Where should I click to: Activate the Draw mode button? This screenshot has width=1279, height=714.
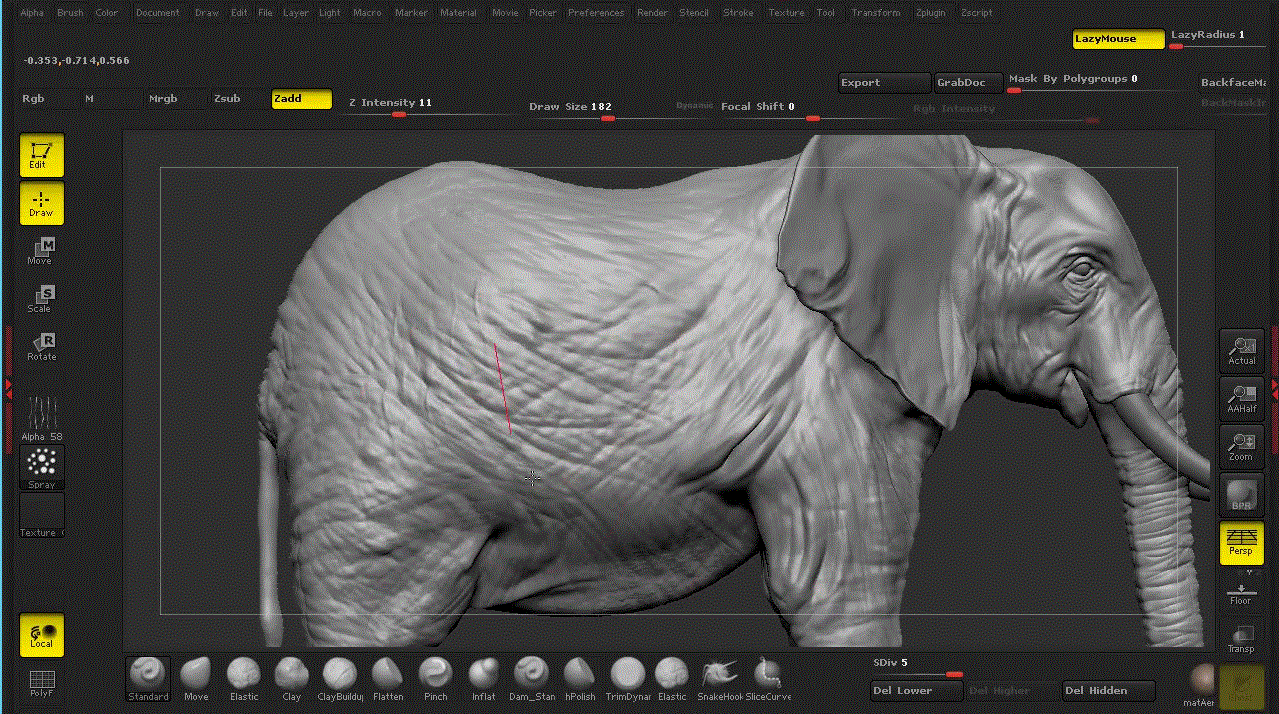[41, 203]
